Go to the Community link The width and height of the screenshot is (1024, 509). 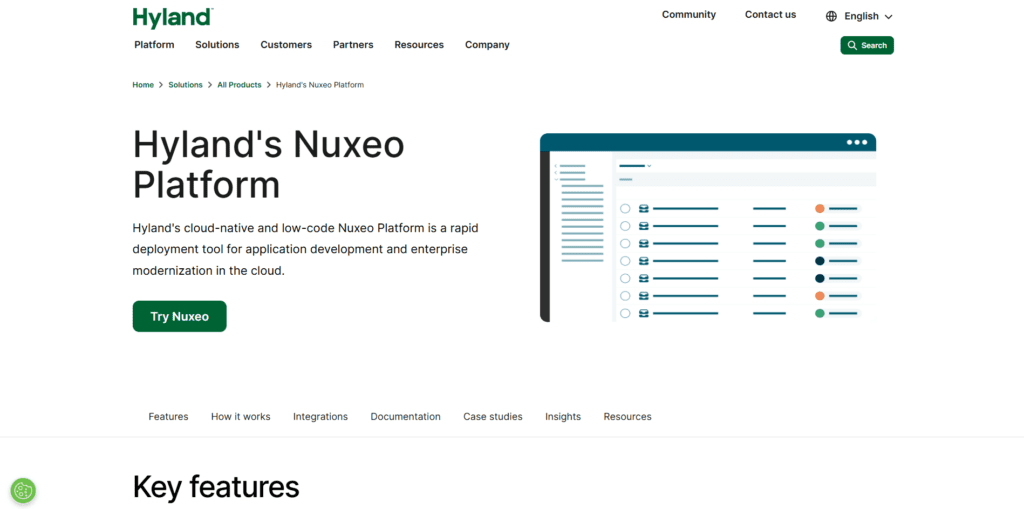coord(689,14)
